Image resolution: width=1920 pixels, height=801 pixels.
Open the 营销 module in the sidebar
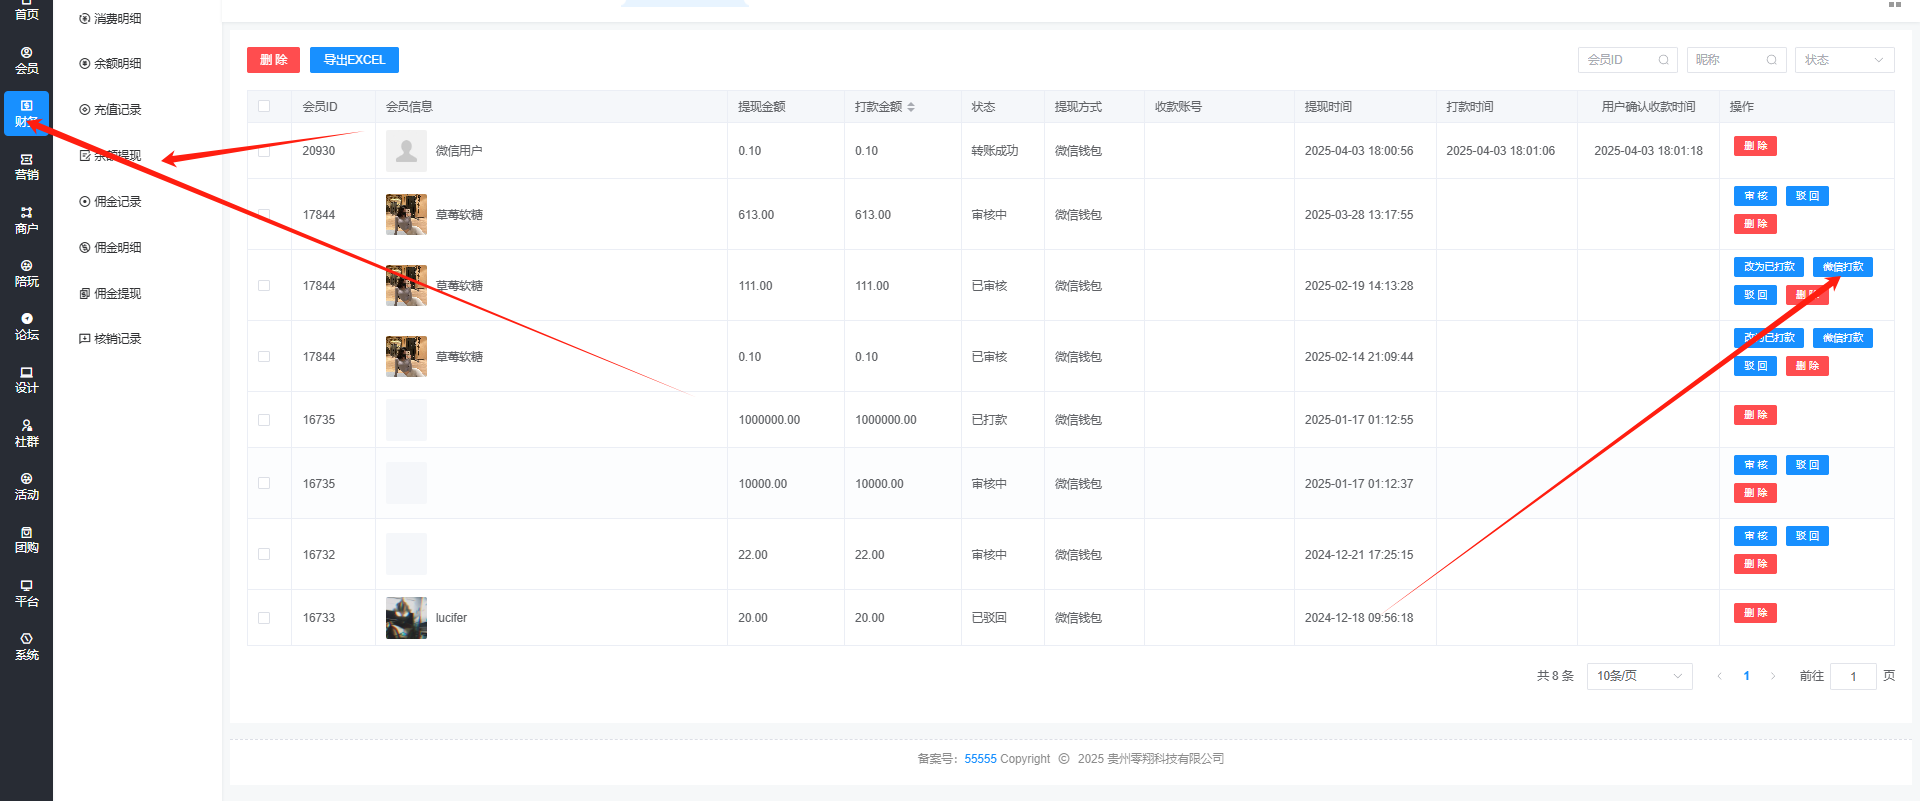26,167
